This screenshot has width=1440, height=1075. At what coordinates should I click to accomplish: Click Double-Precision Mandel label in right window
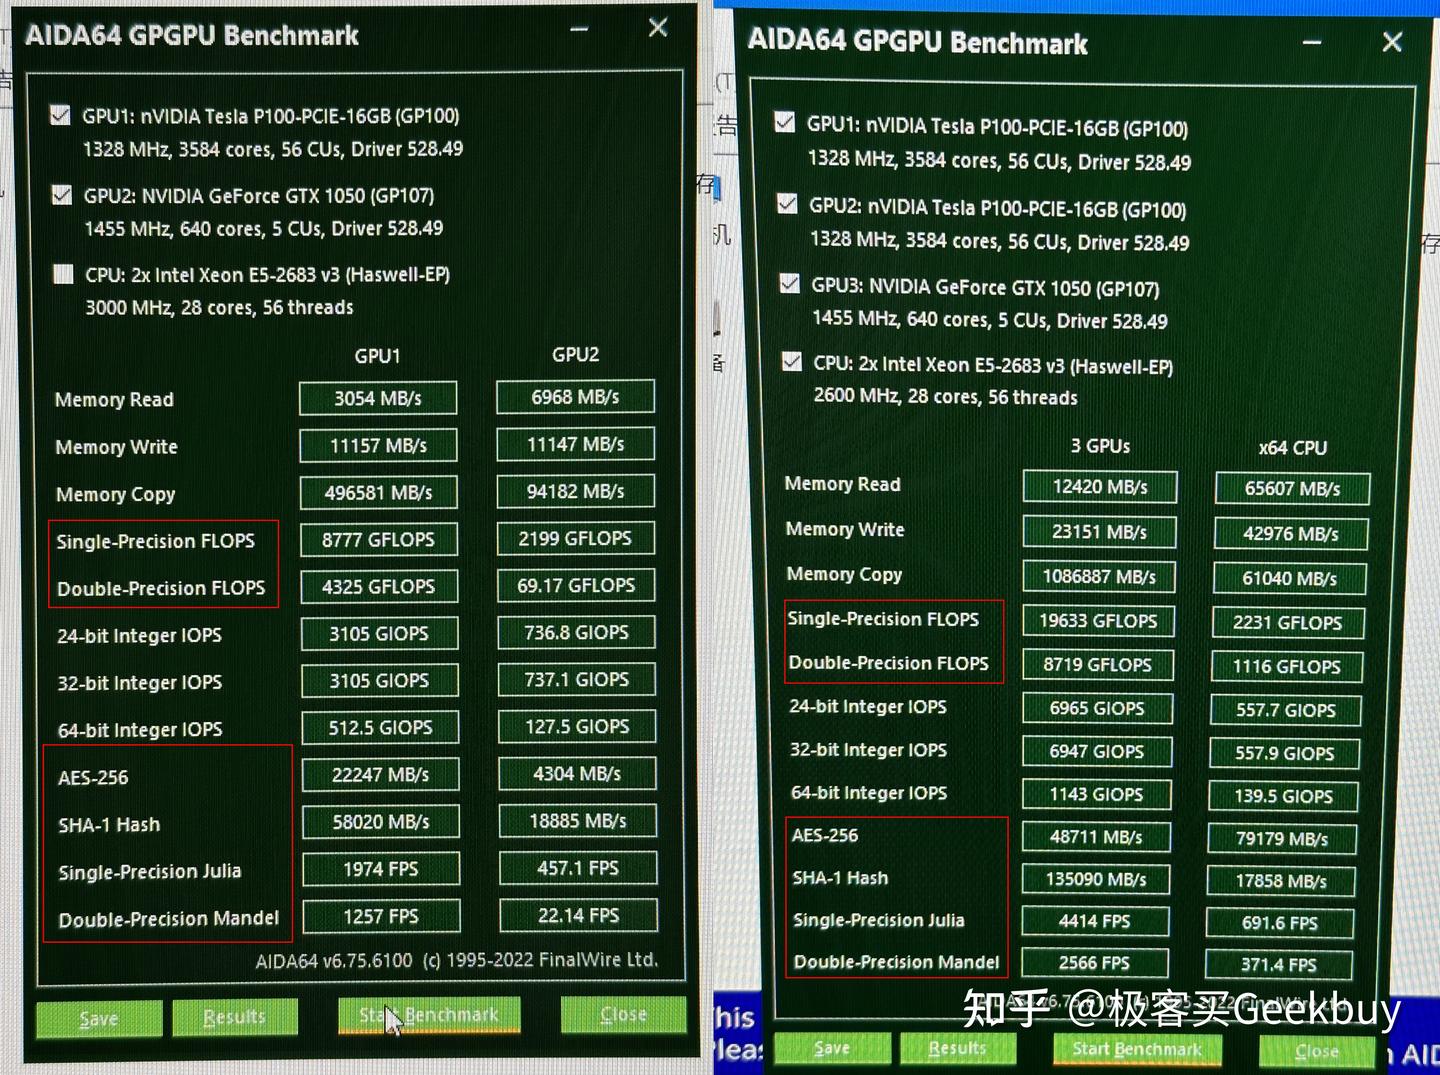click(x=896, y=962)
